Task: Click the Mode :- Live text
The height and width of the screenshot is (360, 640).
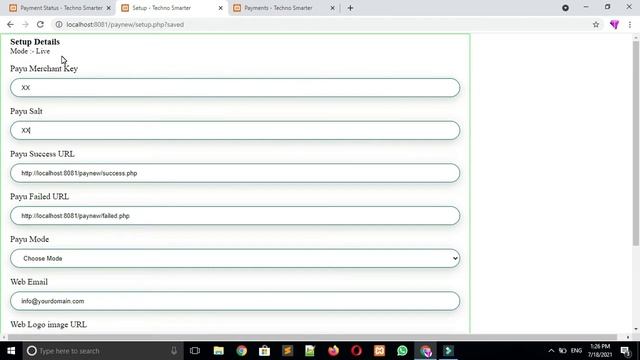Action: click(30, 51)
